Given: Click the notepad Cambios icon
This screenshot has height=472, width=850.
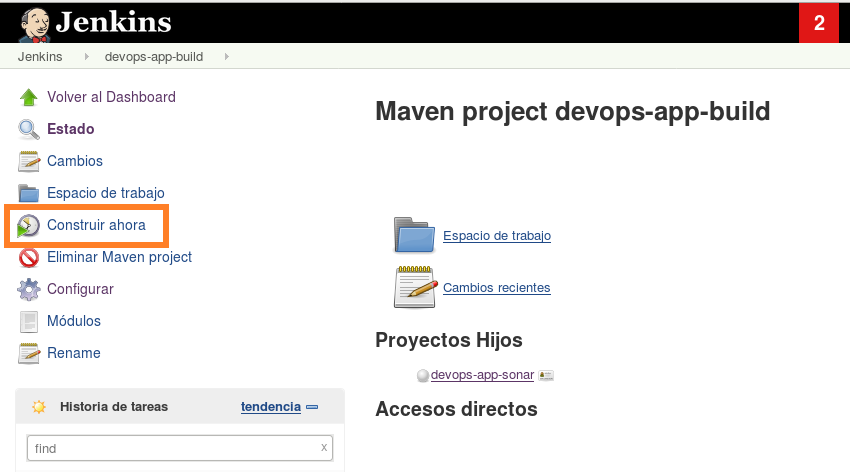Looking at the screenshot, I should coord(28,162).
